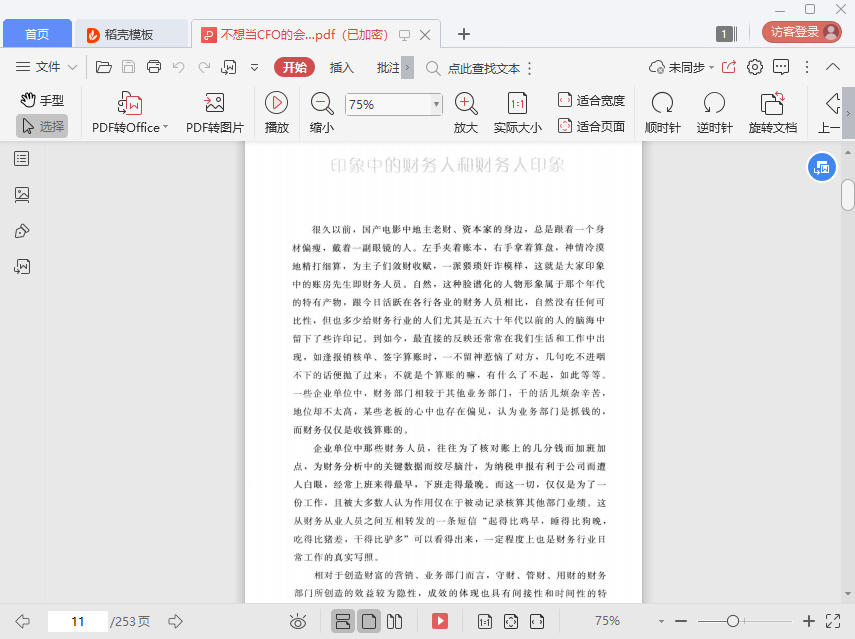Click 缩小 zoom out icon
The width and height of the screenshot is (855, 639).
coord(322,113)
